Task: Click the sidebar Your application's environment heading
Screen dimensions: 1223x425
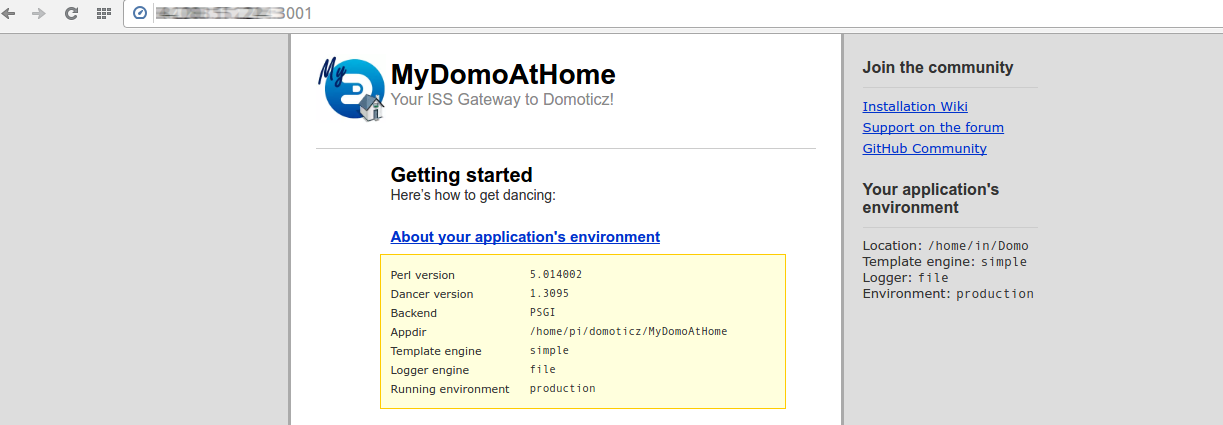Action: [x=931, y=198]
